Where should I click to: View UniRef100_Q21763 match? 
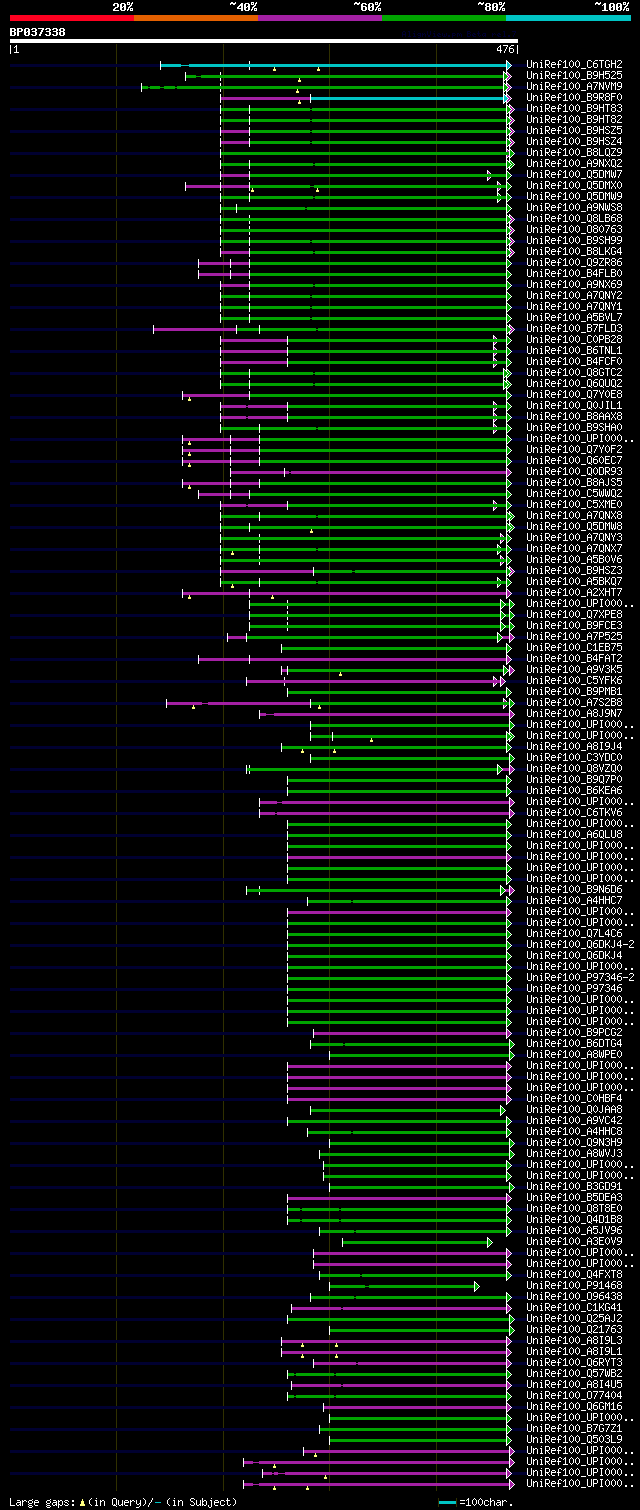click(x=574, y=1329)
